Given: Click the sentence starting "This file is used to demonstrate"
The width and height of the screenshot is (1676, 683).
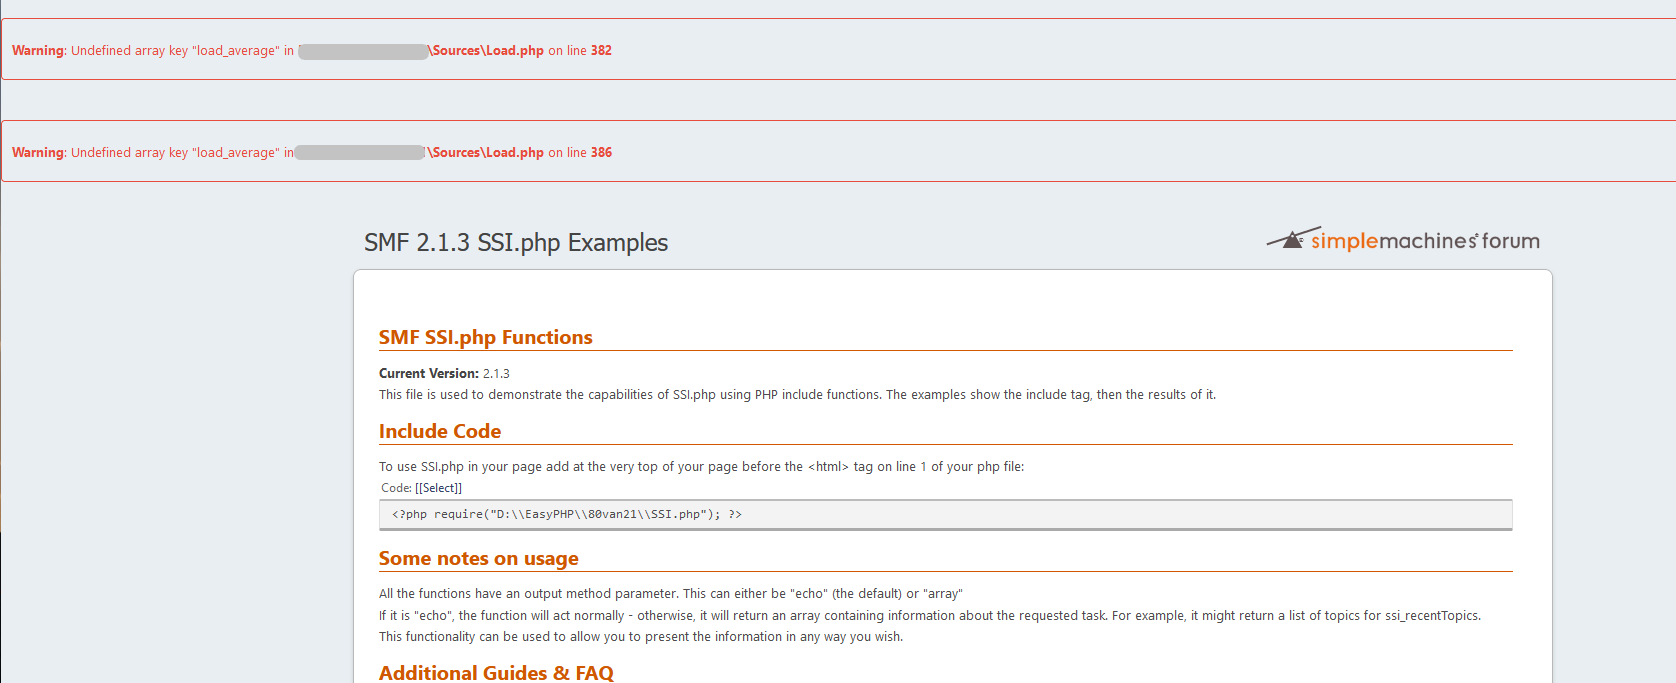Looking at the screenshot, I should pyautogui.click(x=797, y=395).
